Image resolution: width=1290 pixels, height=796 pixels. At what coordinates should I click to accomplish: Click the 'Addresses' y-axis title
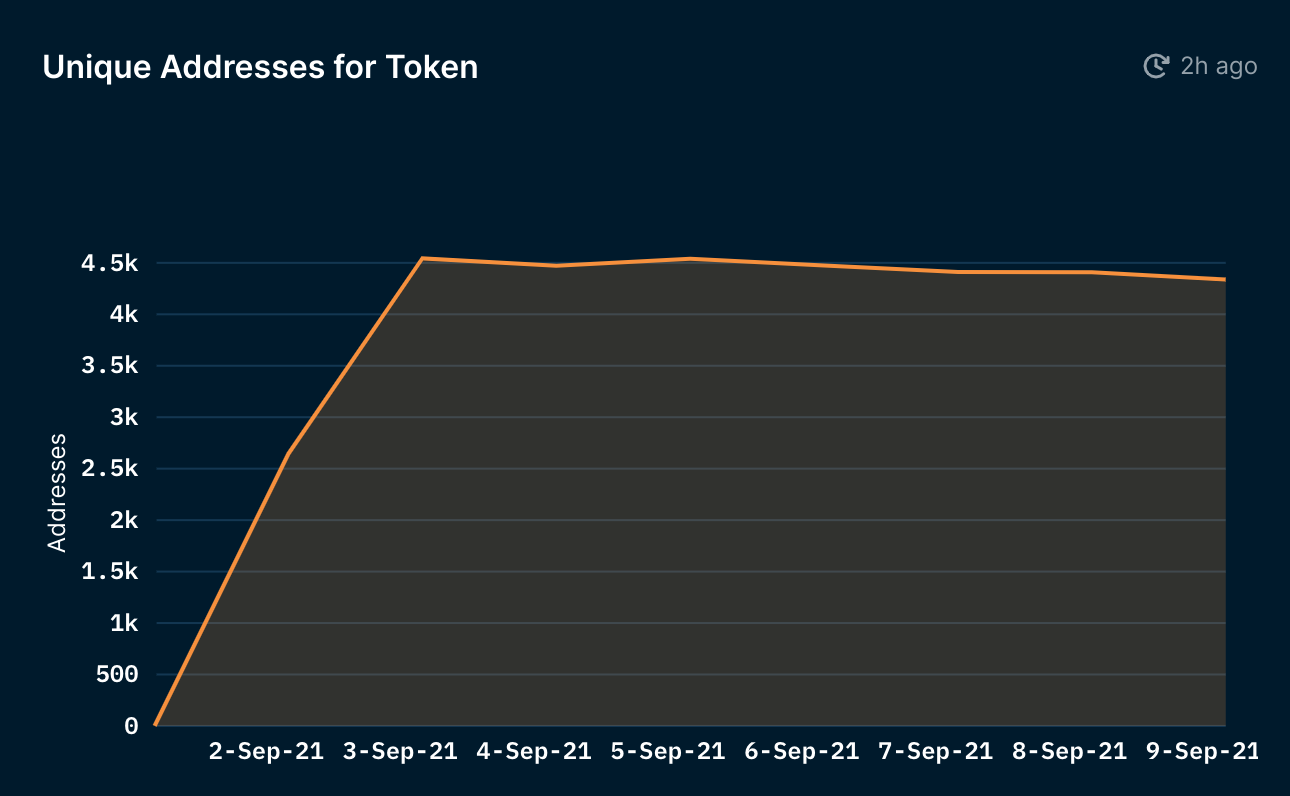pyautogui.click(x=57, y=492)
